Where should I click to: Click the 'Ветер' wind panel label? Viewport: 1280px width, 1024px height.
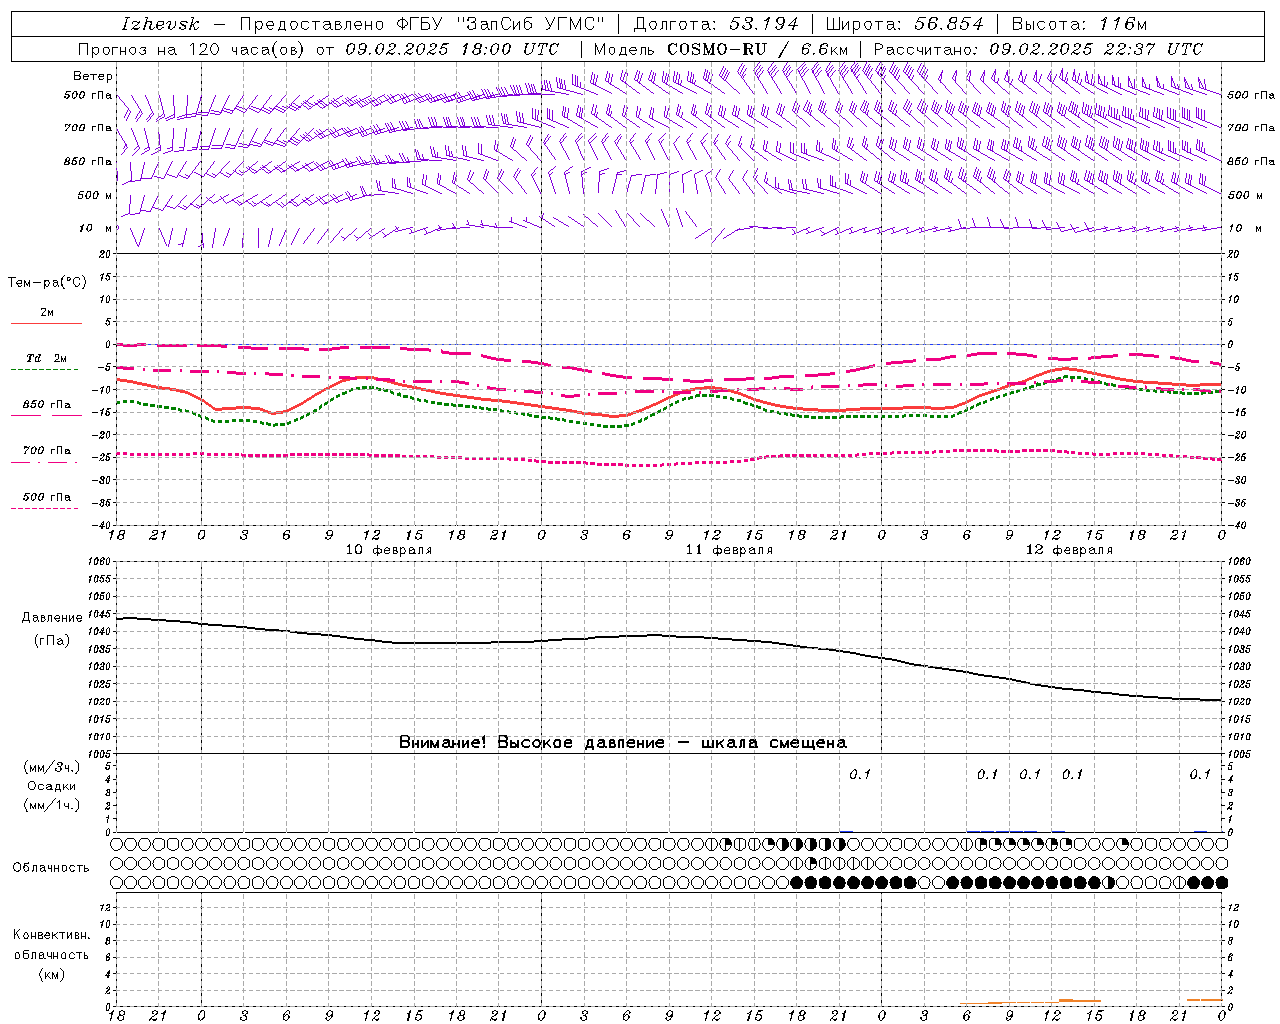[x=93, y=76]
